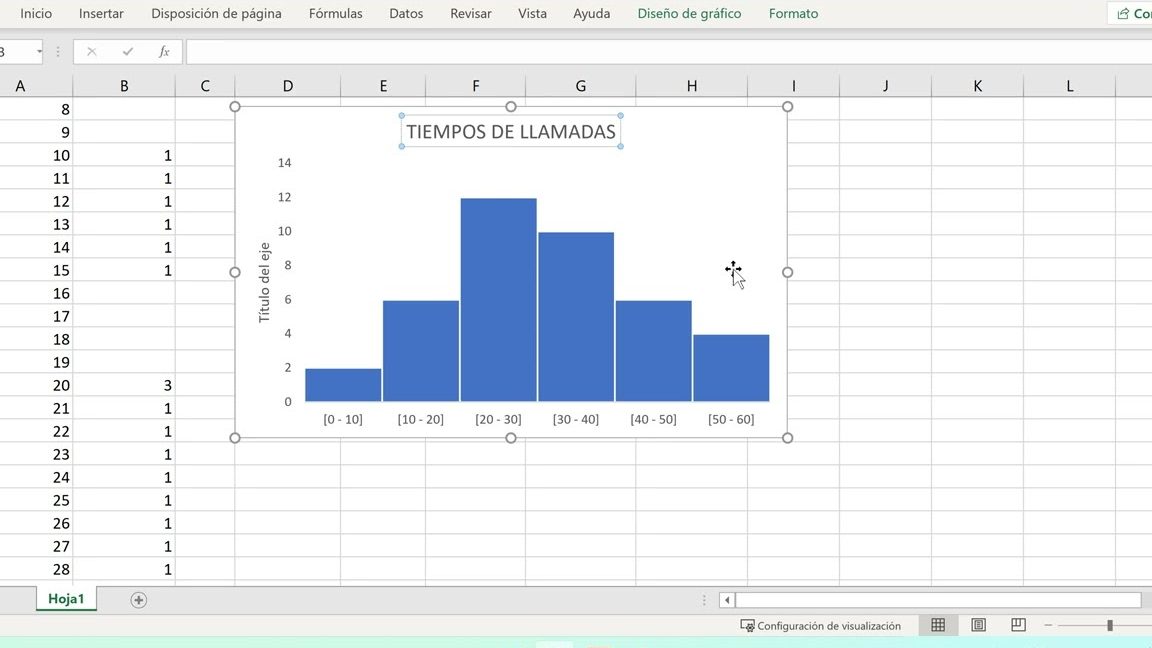Select the Normal view icon in status bar
The height and width of the screenshot is (648, 1152).
click(938, 624)
